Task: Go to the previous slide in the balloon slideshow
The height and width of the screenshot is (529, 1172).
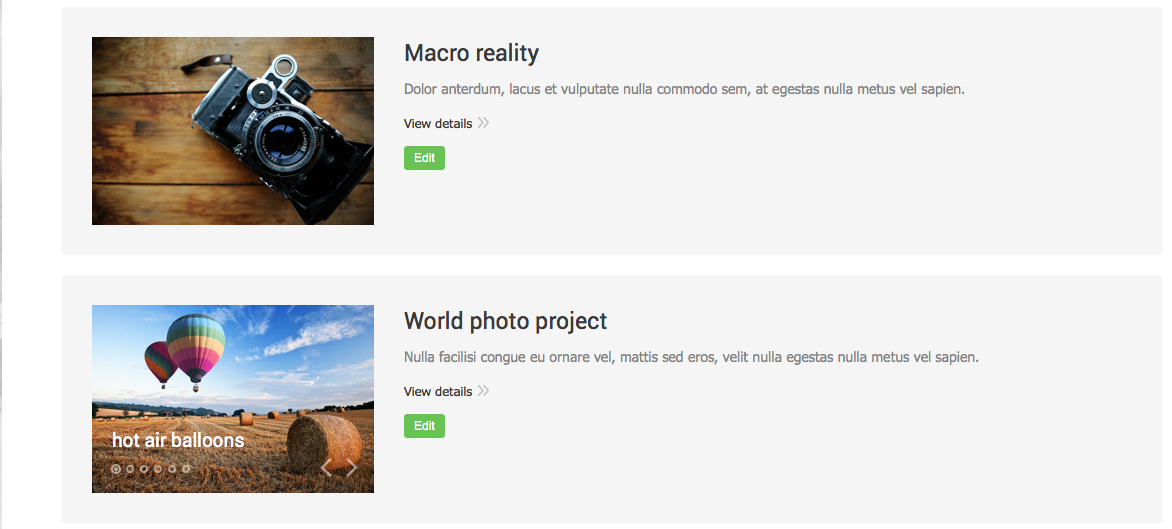Action: (326, 467)
